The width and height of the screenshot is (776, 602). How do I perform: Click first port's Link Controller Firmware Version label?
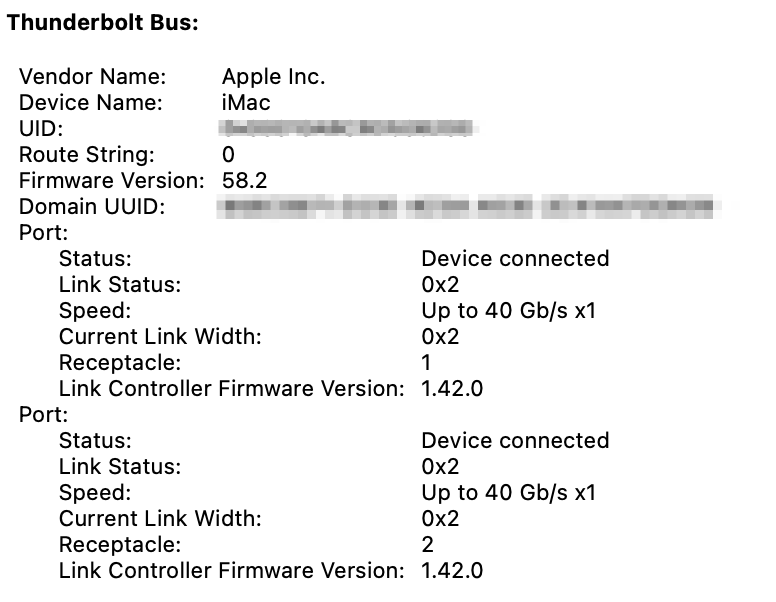click(232, 388)
